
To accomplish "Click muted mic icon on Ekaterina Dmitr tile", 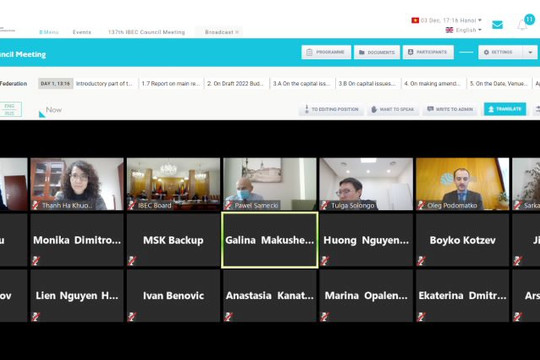I will point(421,316).
